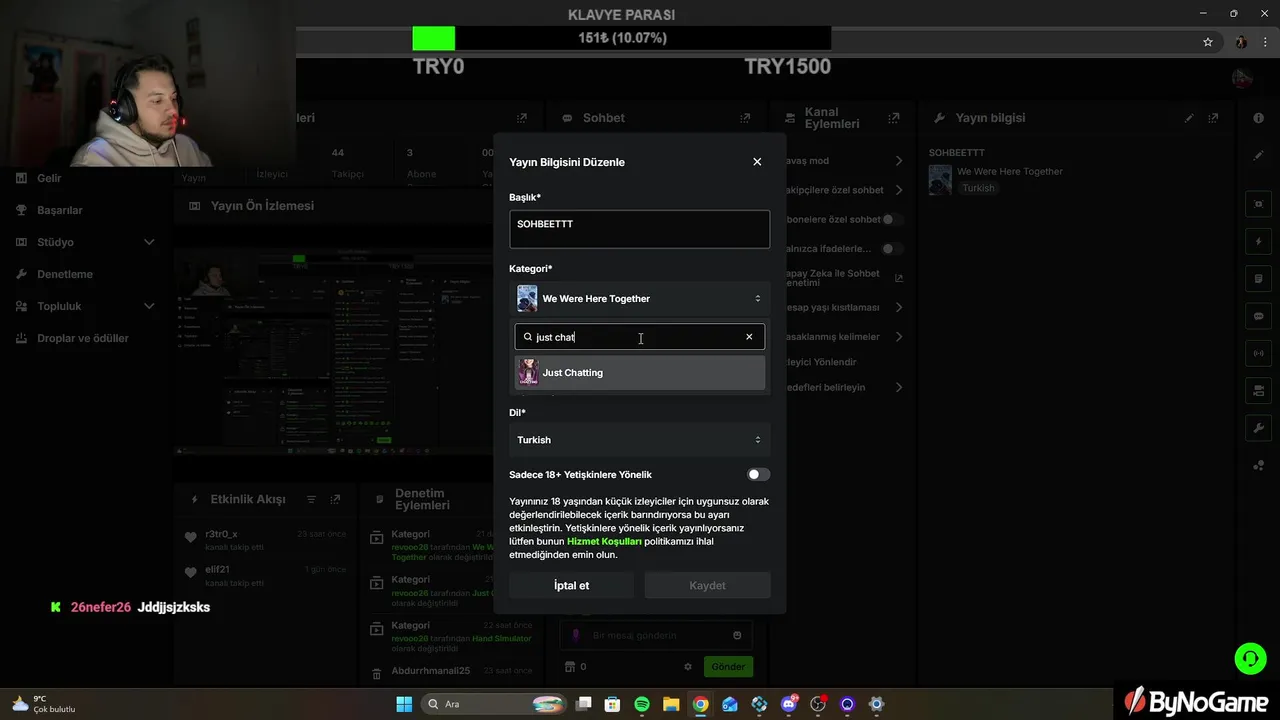
Task: Click the weather widget showing 9°C
Action: click(45, 704)
